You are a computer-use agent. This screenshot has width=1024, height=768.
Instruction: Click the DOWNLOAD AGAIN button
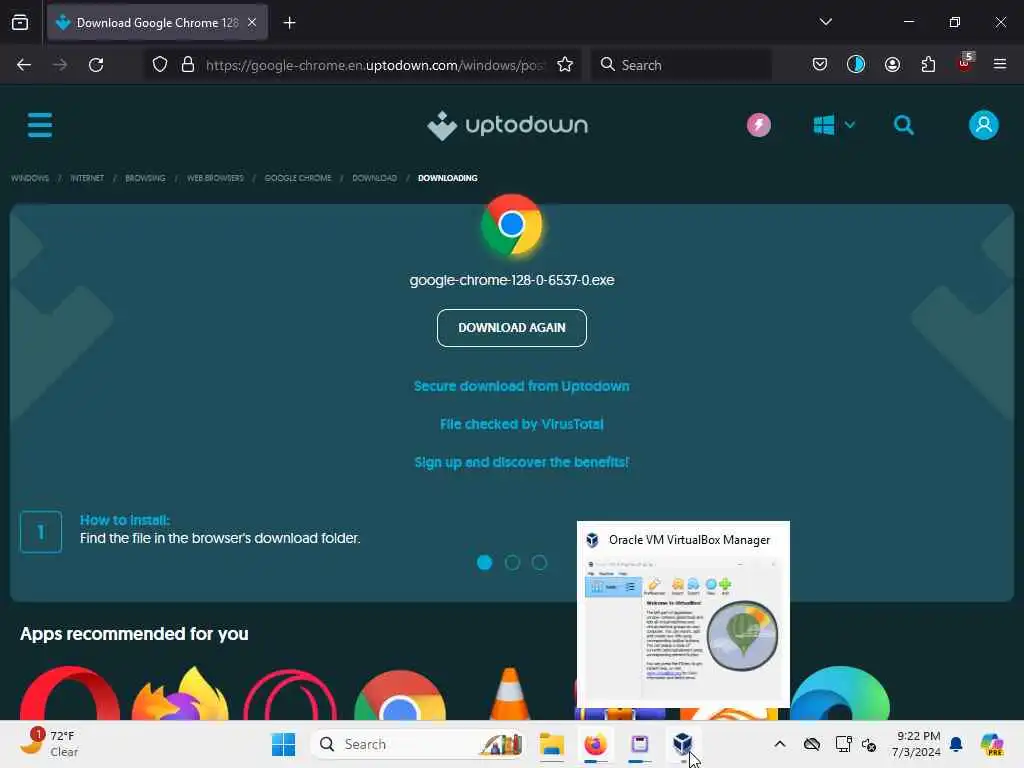511,328
